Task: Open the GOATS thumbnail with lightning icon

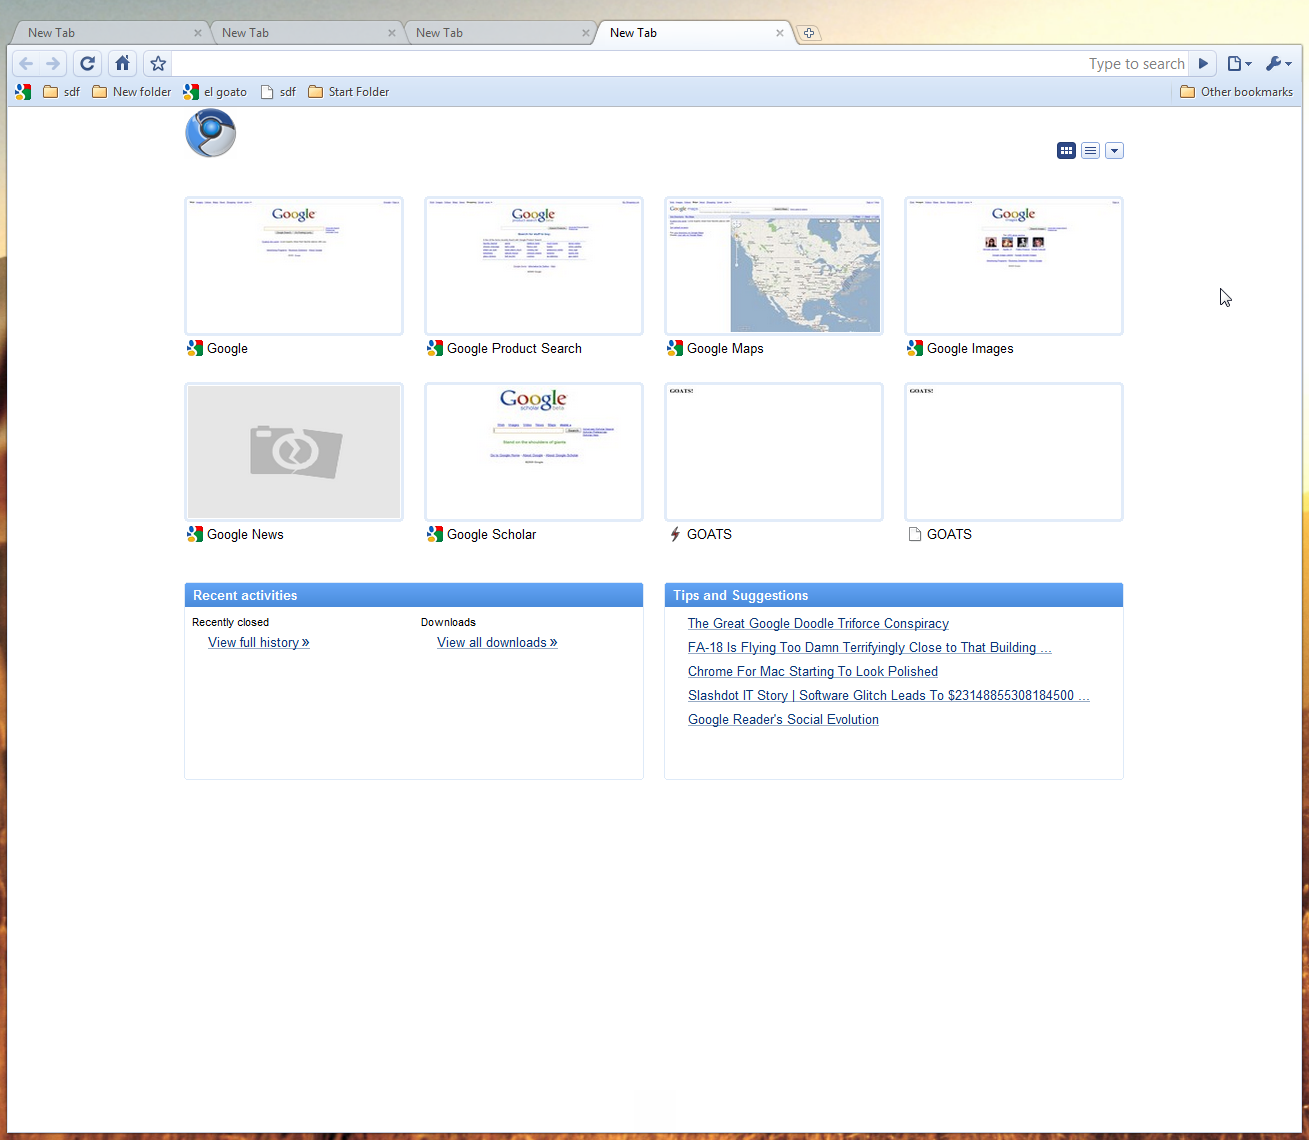Action: coord(774,452)
